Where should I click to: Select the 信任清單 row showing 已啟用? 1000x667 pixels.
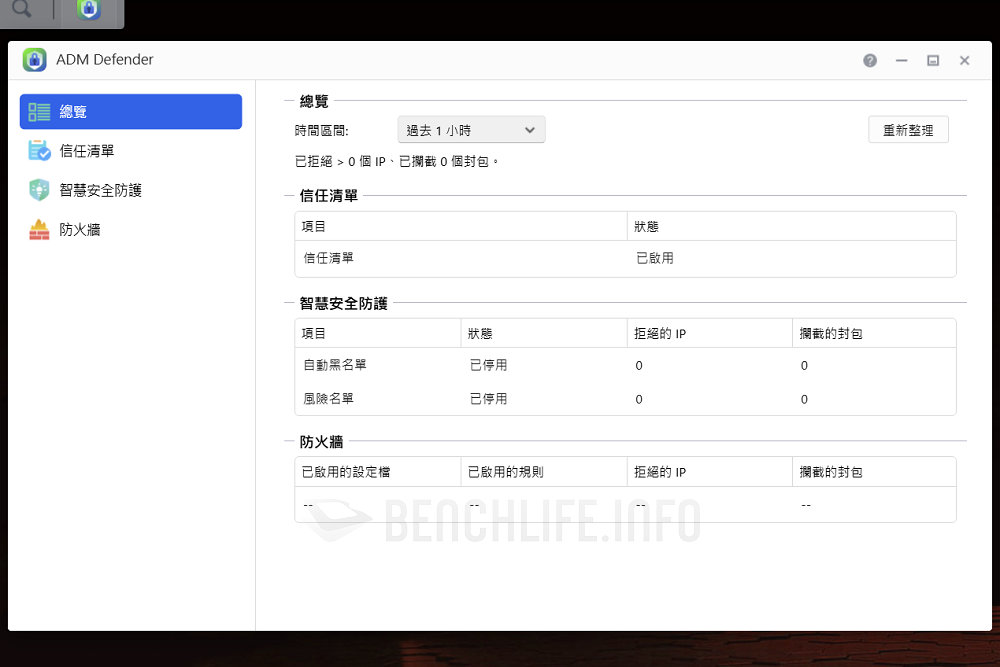[625, 258]
